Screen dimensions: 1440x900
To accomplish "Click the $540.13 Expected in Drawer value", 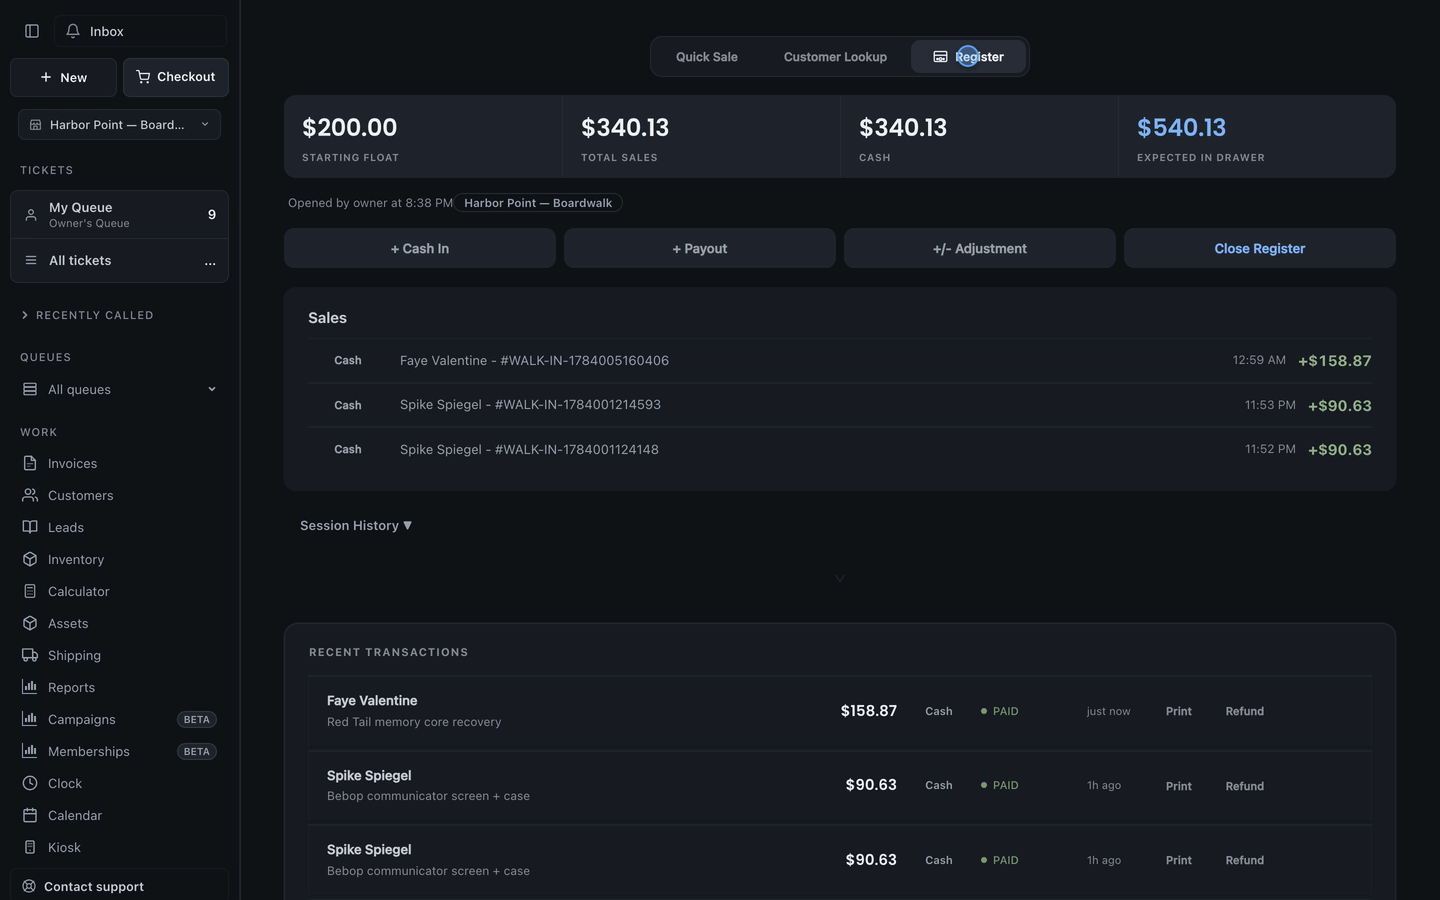I will [x=1181, y=127].
